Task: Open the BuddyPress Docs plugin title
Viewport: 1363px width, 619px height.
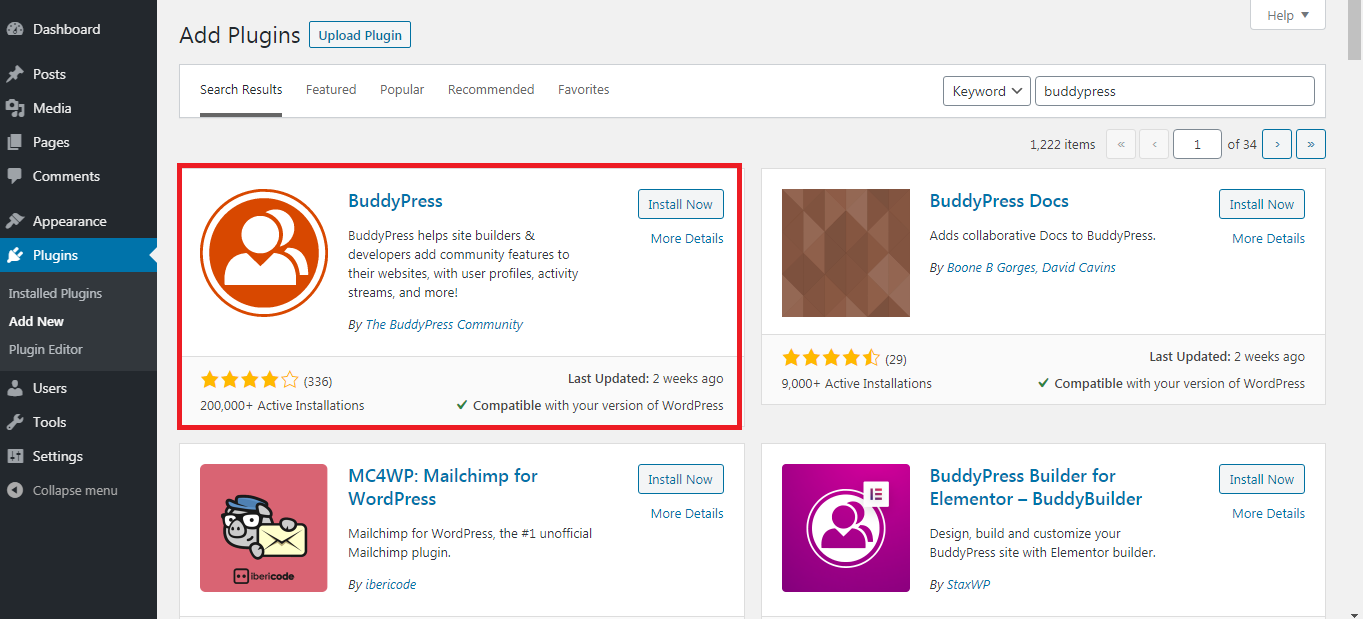Action: coord(999,200)
